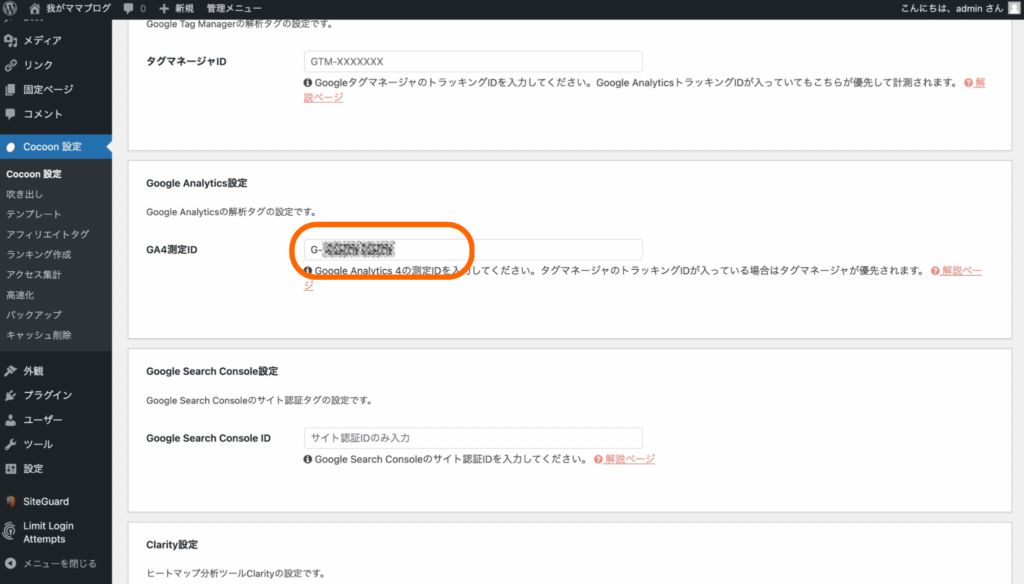Open the メディア sidebar menu
This screenshot has width=1024, height=584.
tap(42, 41)
